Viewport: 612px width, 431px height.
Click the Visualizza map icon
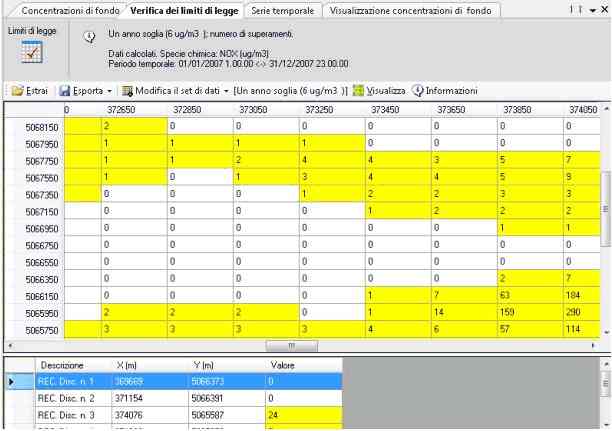(358, 91)
